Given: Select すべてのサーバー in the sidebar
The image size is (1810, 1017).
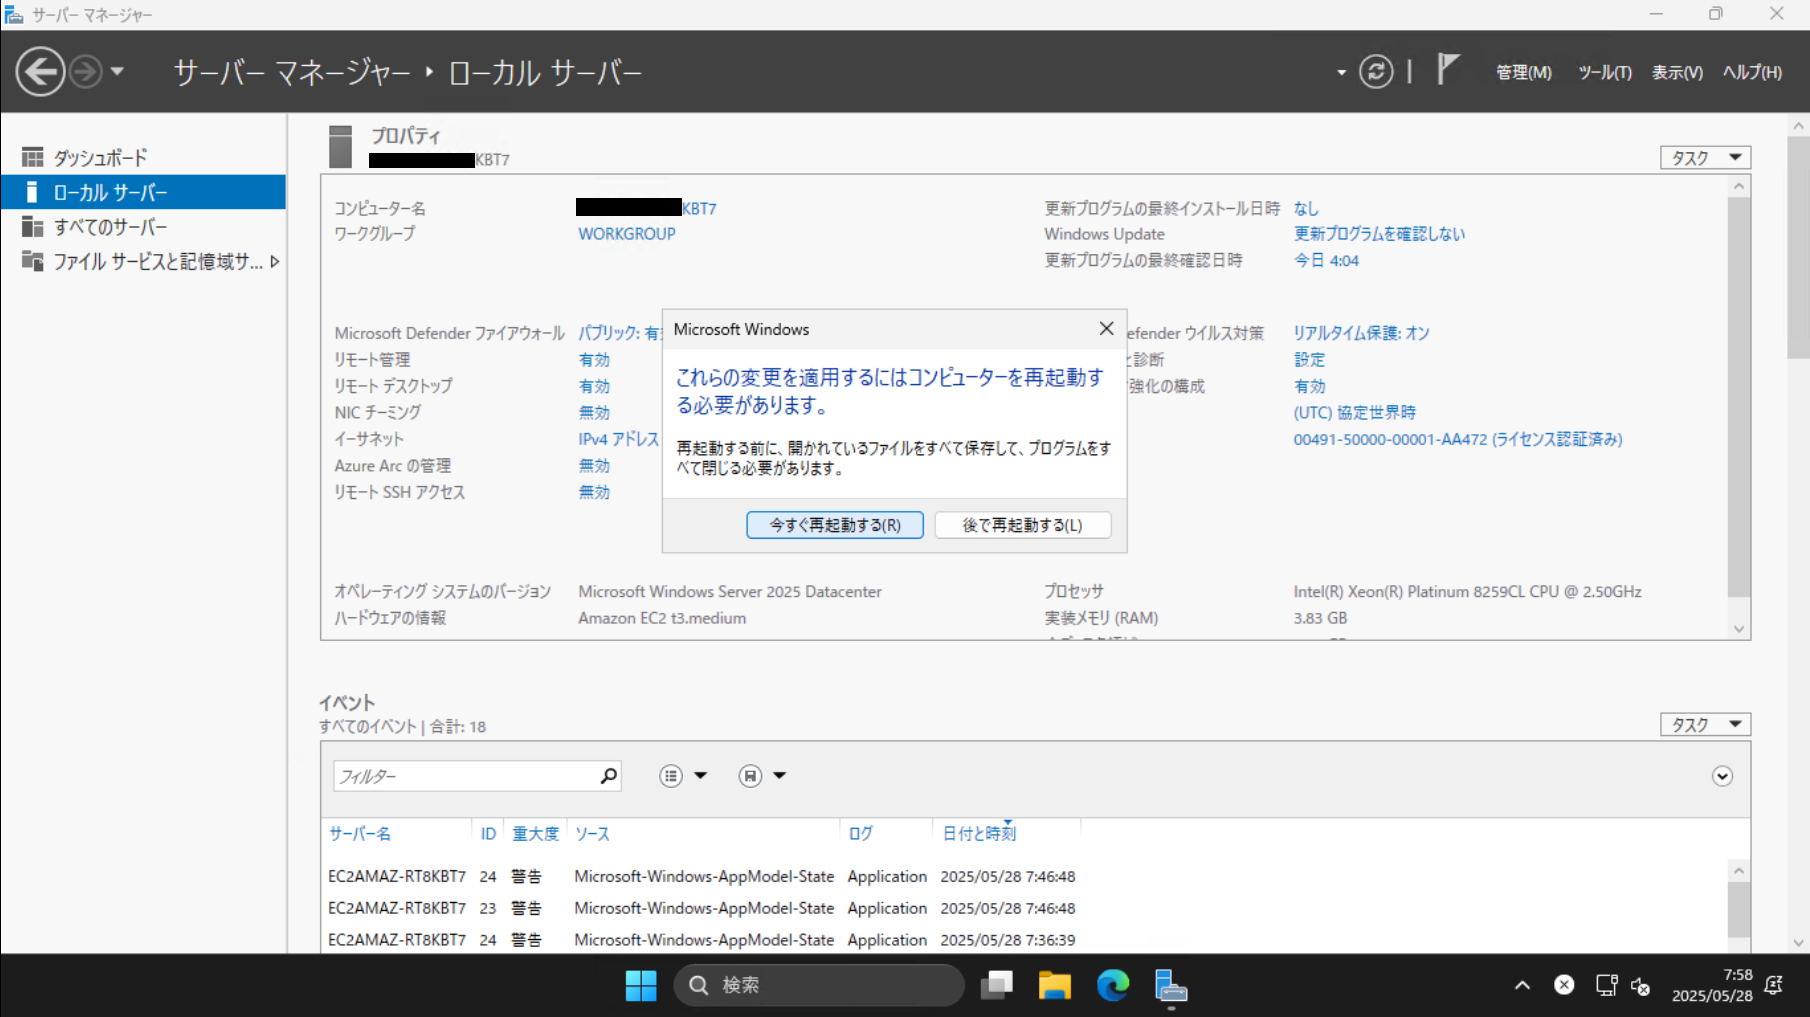Looking at the screenshot, I should [143, 227].
